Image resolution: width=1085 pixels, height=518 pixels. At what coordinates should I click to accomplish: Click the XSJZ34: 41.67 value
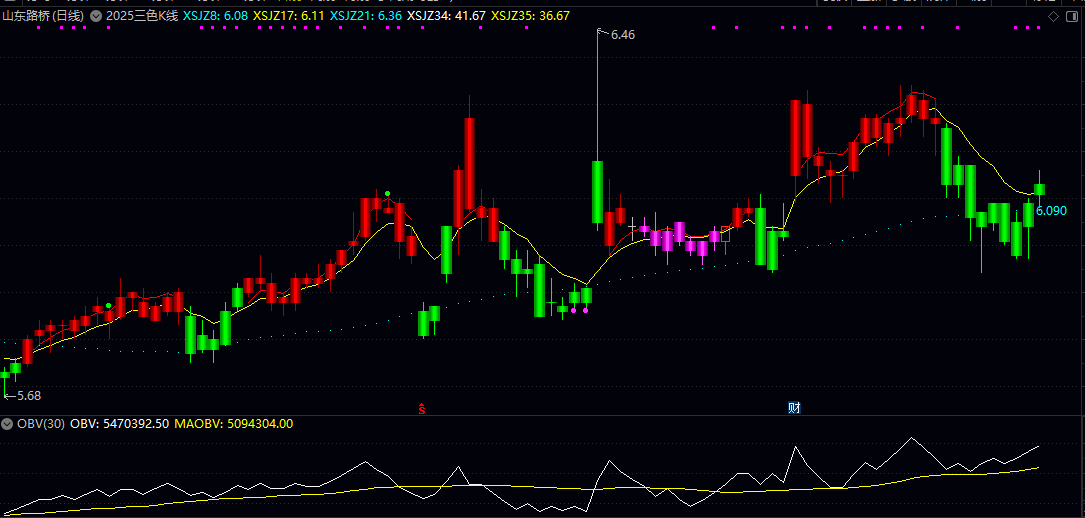point(446,15)
